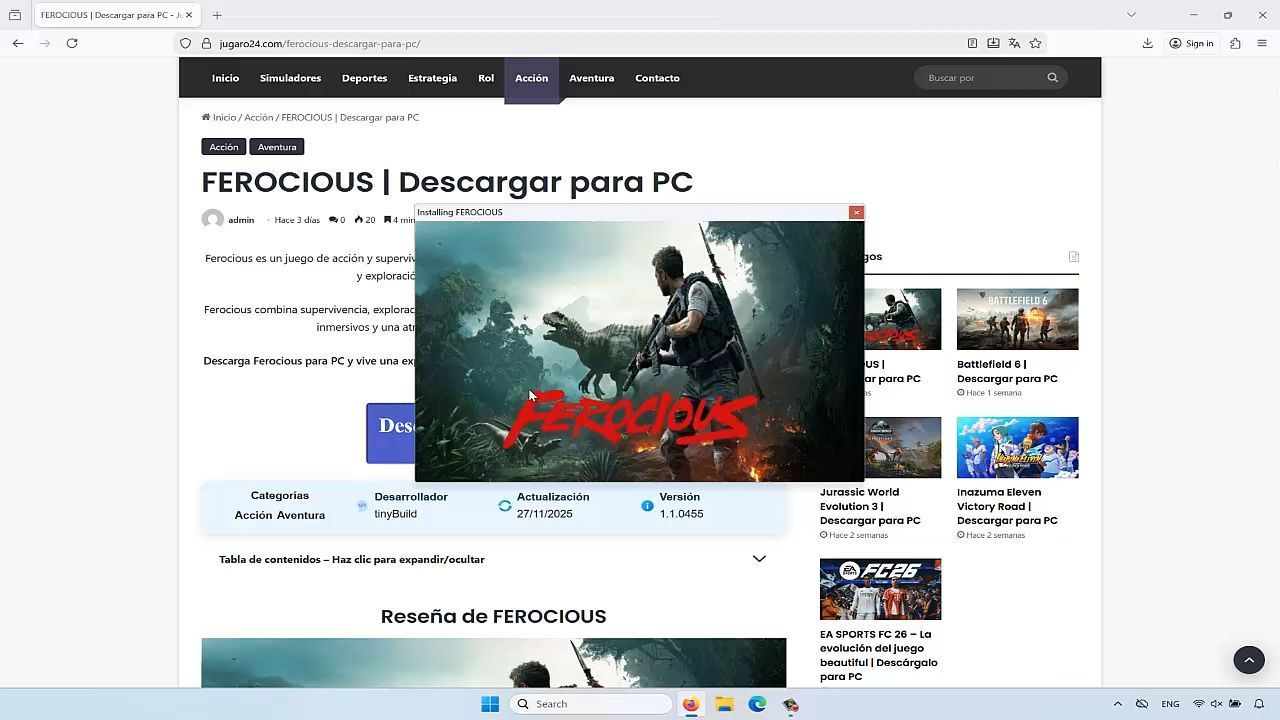Bookmark this page with the star icon
The width and height of the screenshot is (1280, 720).
[1035, 43]
